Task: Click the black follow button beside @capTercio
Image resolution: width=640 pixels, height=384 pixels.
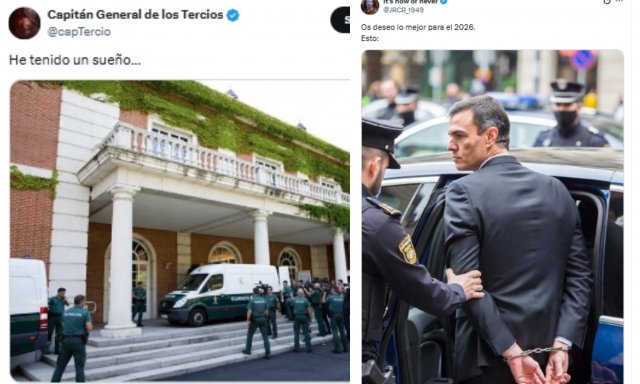Action: (x=340, y=20)
